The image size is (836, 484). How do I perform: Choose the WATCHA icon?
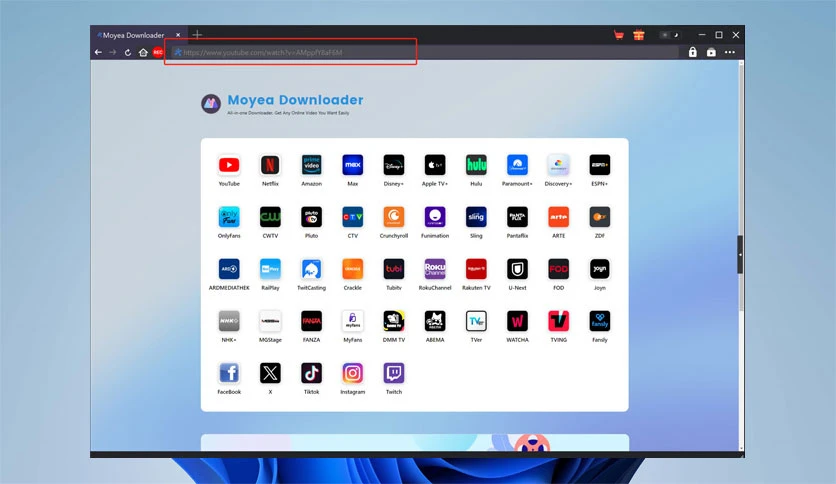tap(517, 321)
